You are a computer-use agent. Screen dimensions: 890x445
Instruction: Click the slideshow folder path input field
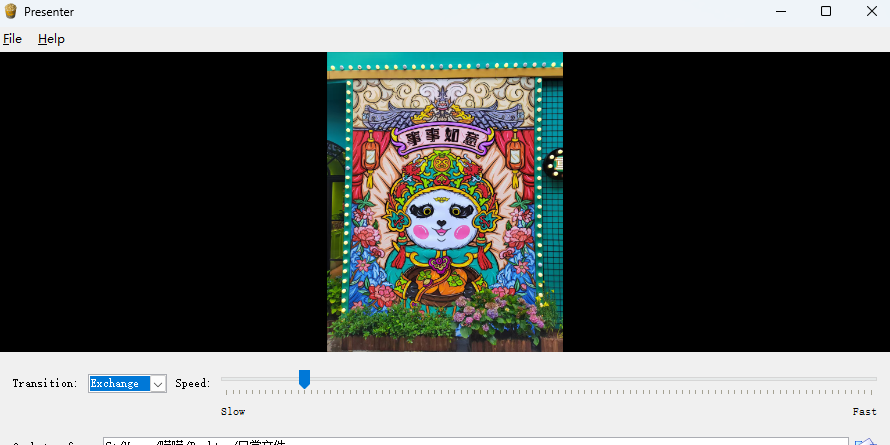coord(475,441)
